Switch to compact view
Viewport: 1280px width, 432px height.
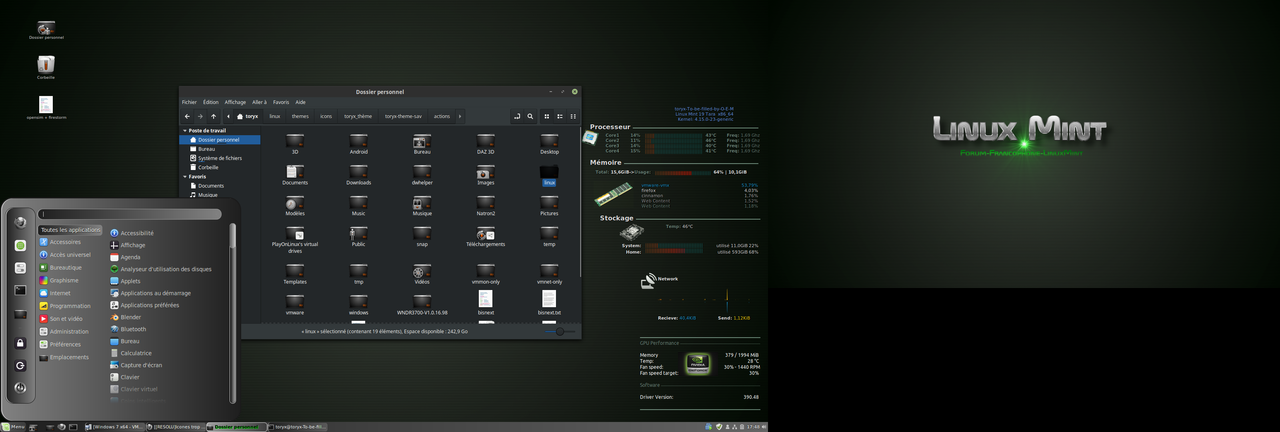pos(573,116)
